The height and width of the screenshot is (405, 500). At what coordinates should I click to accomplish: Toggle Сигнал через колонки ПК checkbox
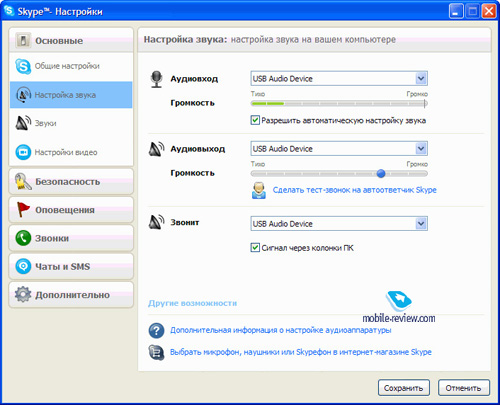pyautogui.click(x=255, y=248)
